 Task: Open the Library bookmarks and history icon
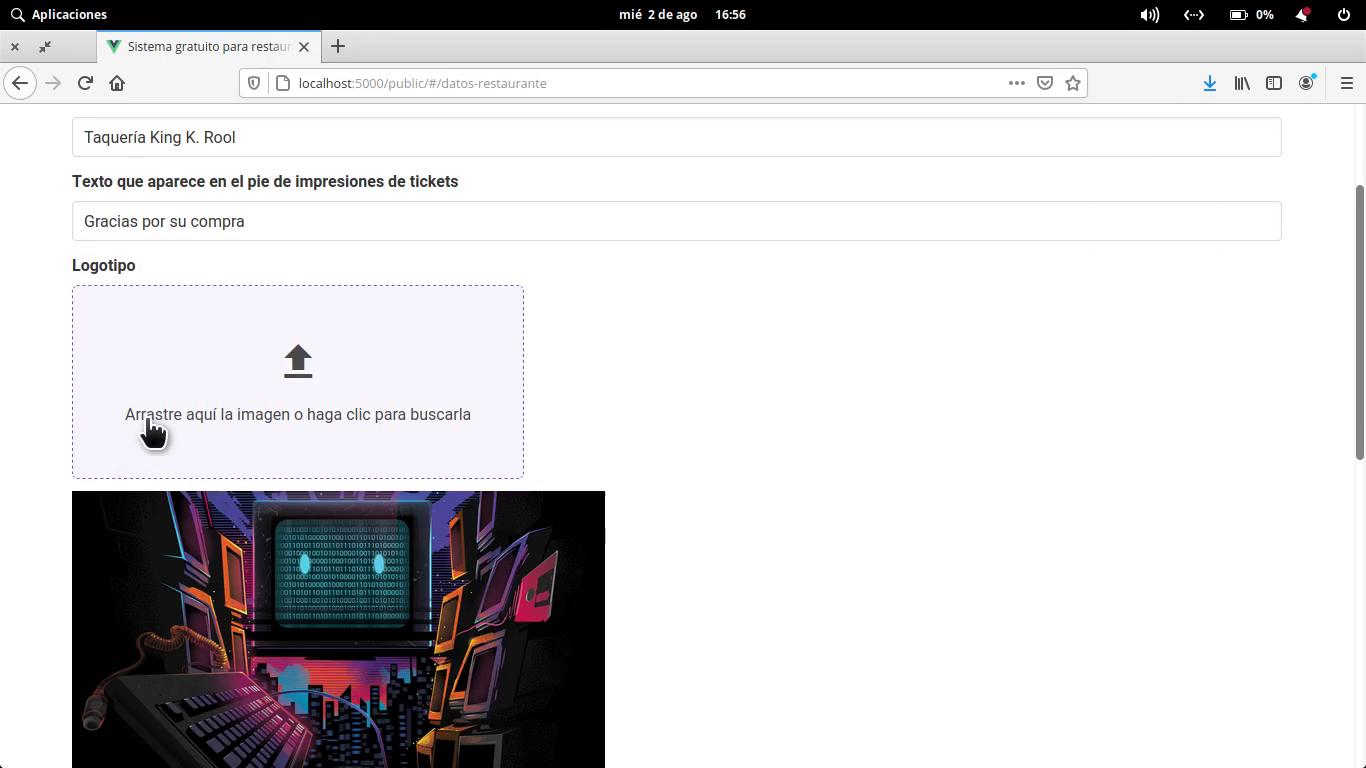(x=1242, y=83)
